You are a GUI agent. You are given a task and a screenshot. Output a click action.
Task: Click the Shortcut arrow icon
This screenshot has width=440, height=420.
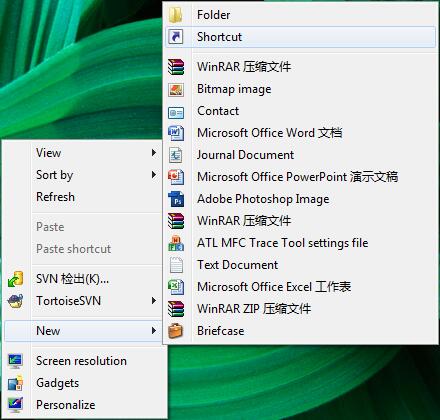[x=176, y=37]
